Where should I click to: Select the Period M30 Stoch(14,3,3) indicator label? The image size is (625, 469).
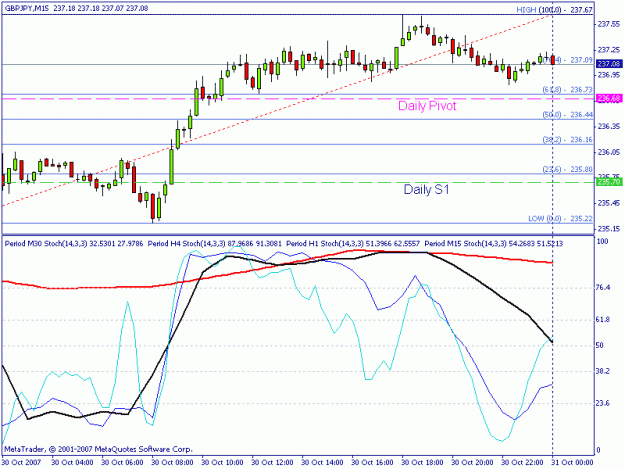(x=74, y=243)
